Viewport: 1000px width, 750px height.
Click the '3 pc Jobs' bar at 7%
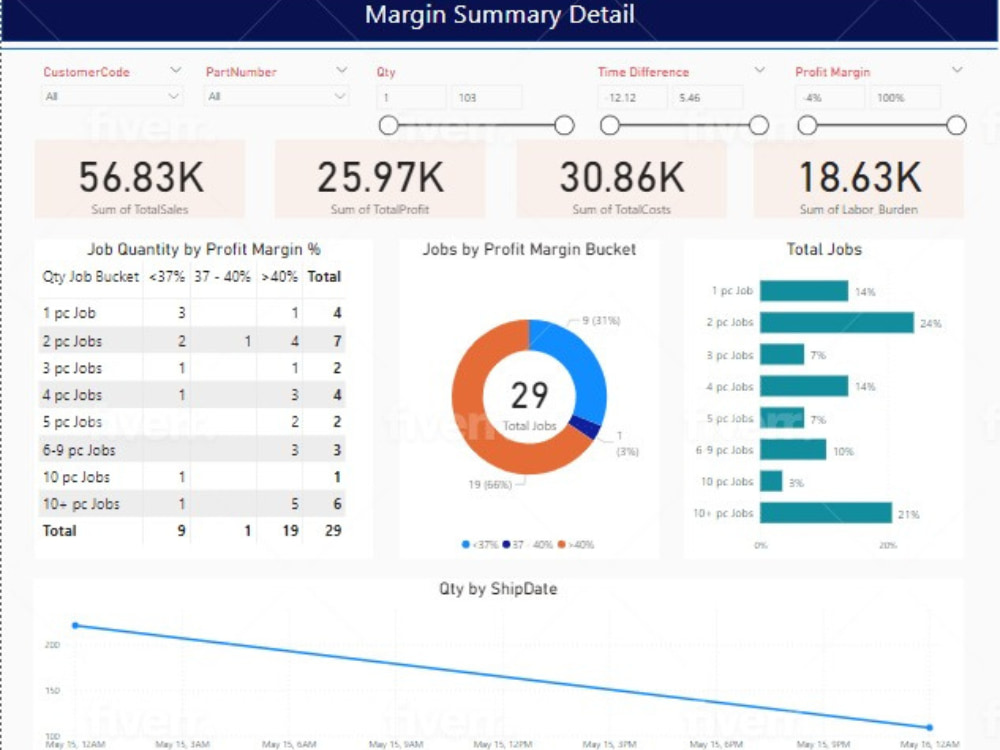782,354
